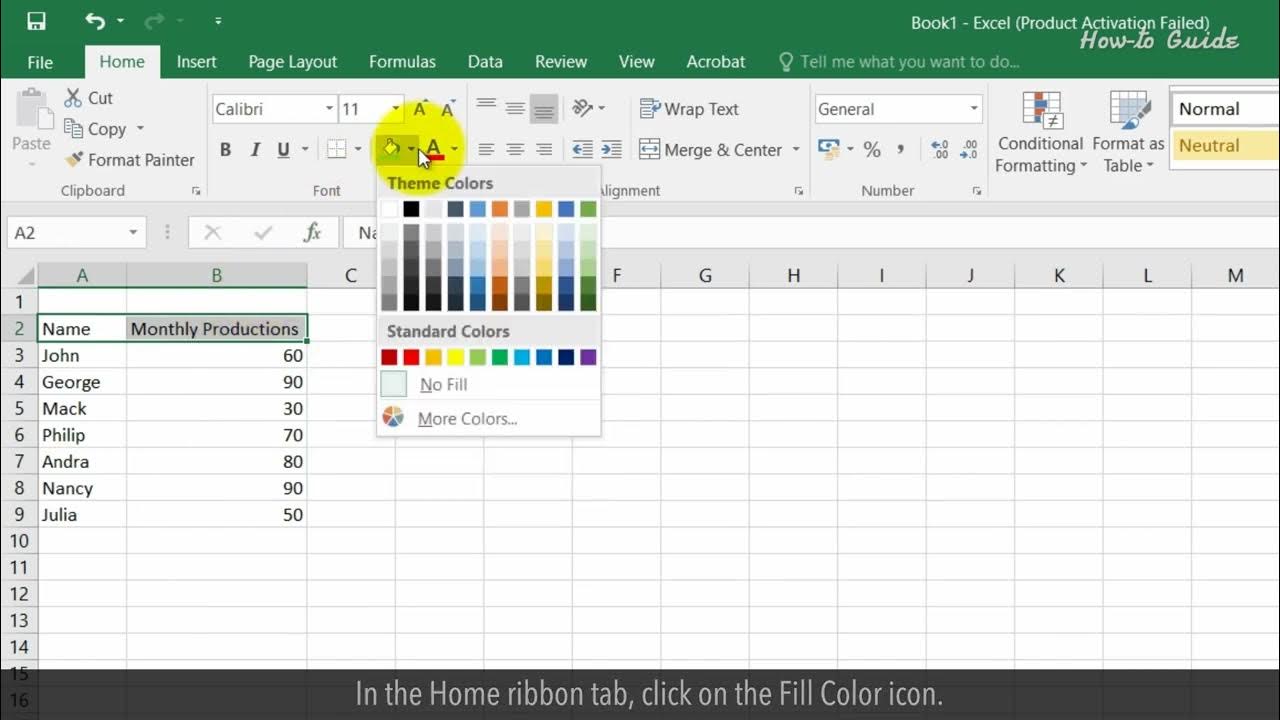Click the Fill Color paint bucket icon
The height and width of the screenshot is (720, 1280).
click(x=391, y=150)
